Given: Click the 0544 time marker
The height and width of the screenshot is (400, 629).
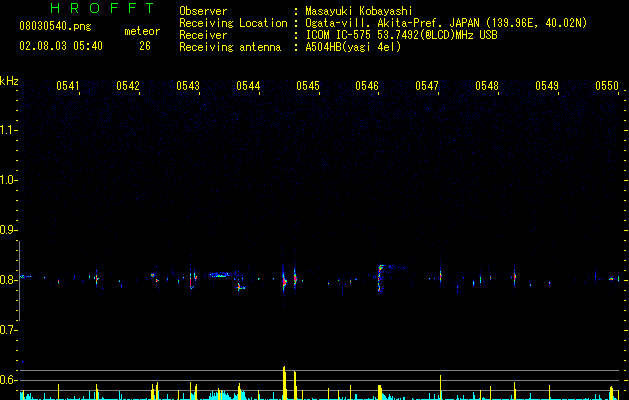Looking at the screenshot, I should pos(248,86).
